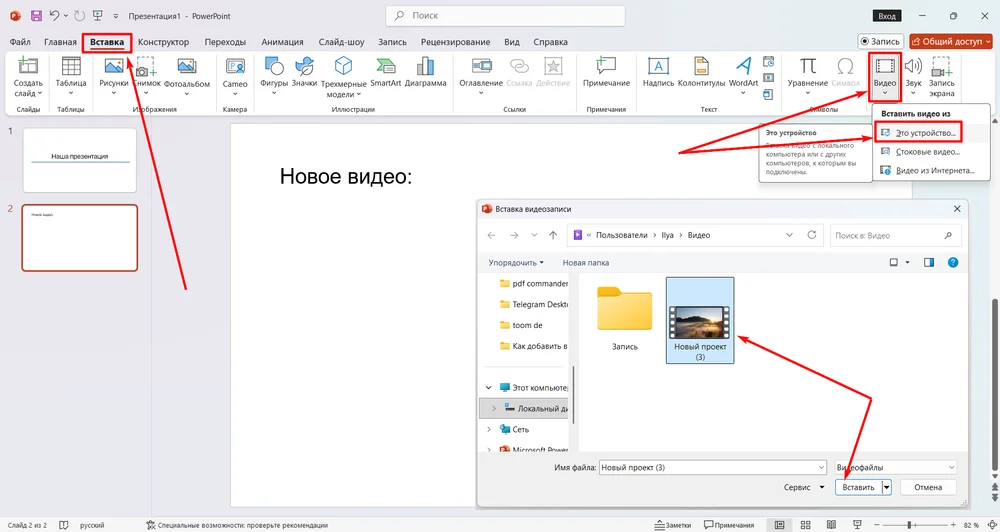Click the Новая папка button

point(585,263)
